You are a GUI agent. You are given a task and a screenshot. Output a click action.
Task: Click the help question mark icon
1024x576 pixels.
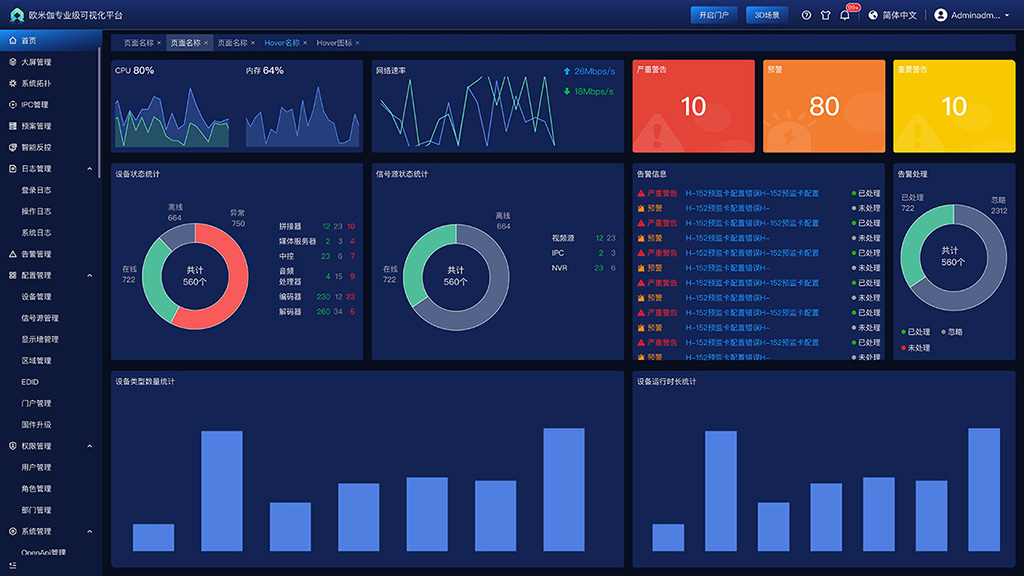click(807, 15)
